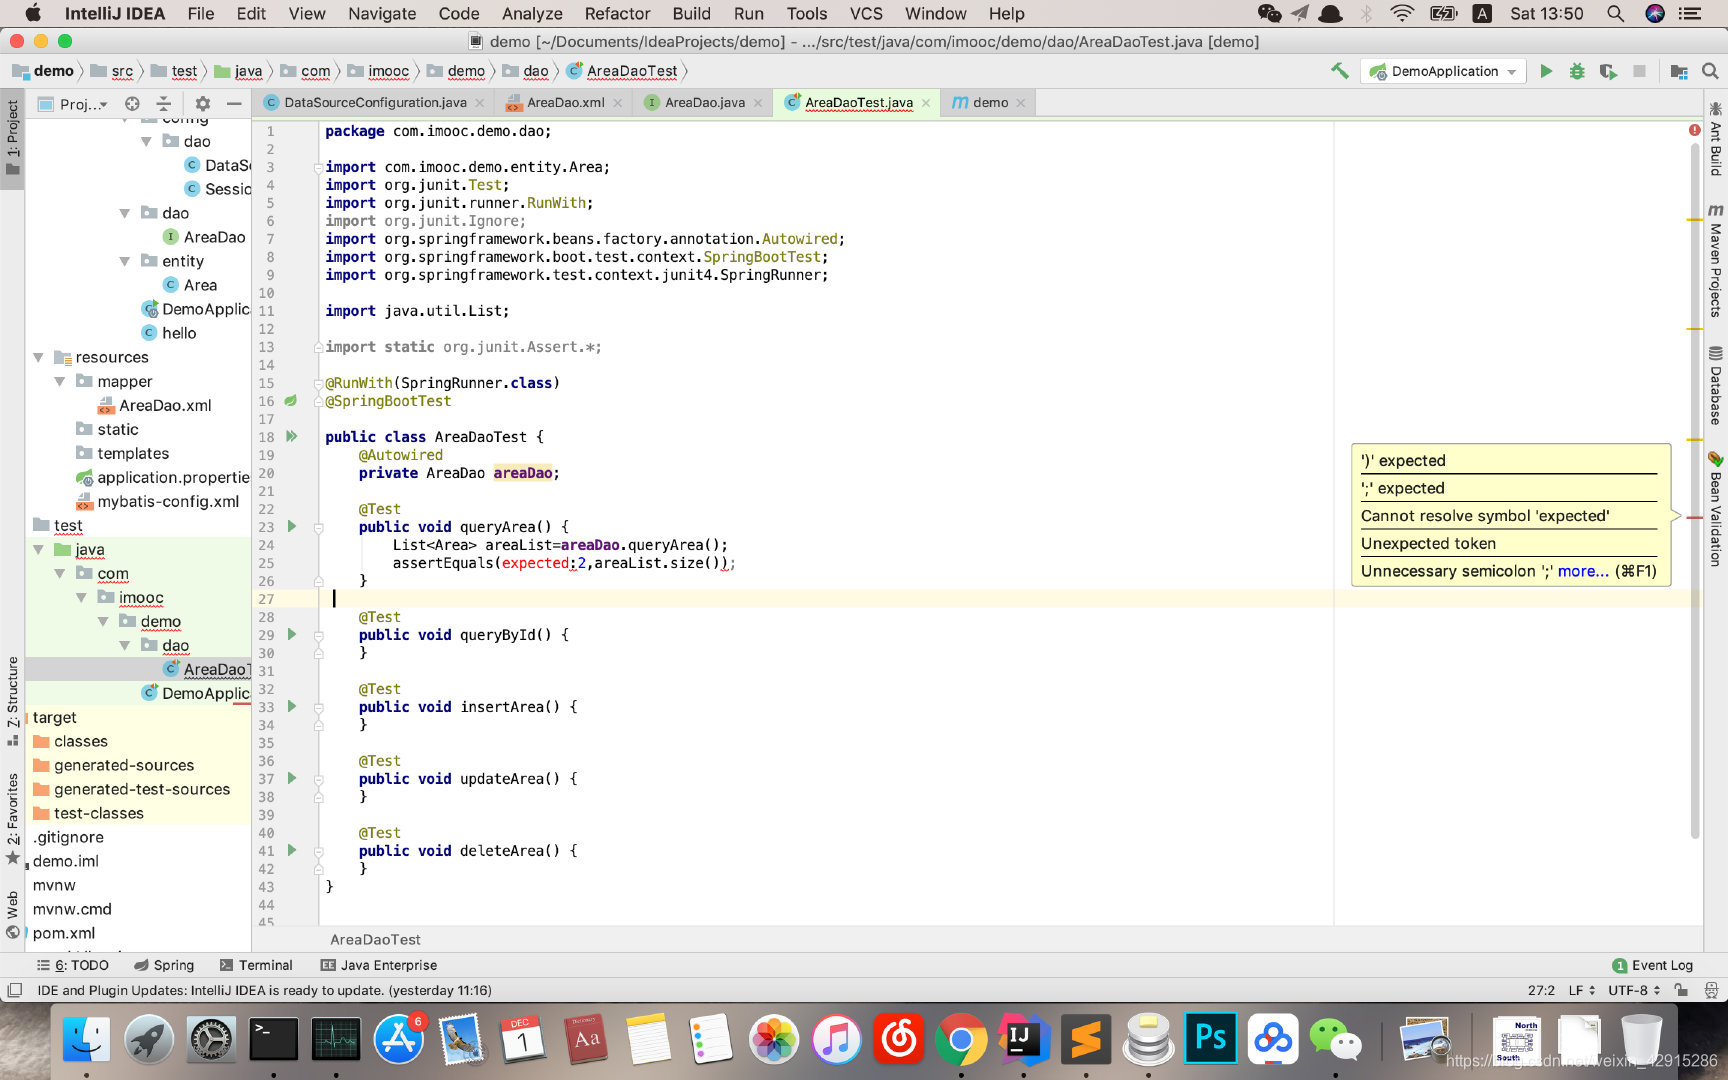Click the editor vertical scrollbar thumb
The image size is (1728, 1080).
point(1694,490)
